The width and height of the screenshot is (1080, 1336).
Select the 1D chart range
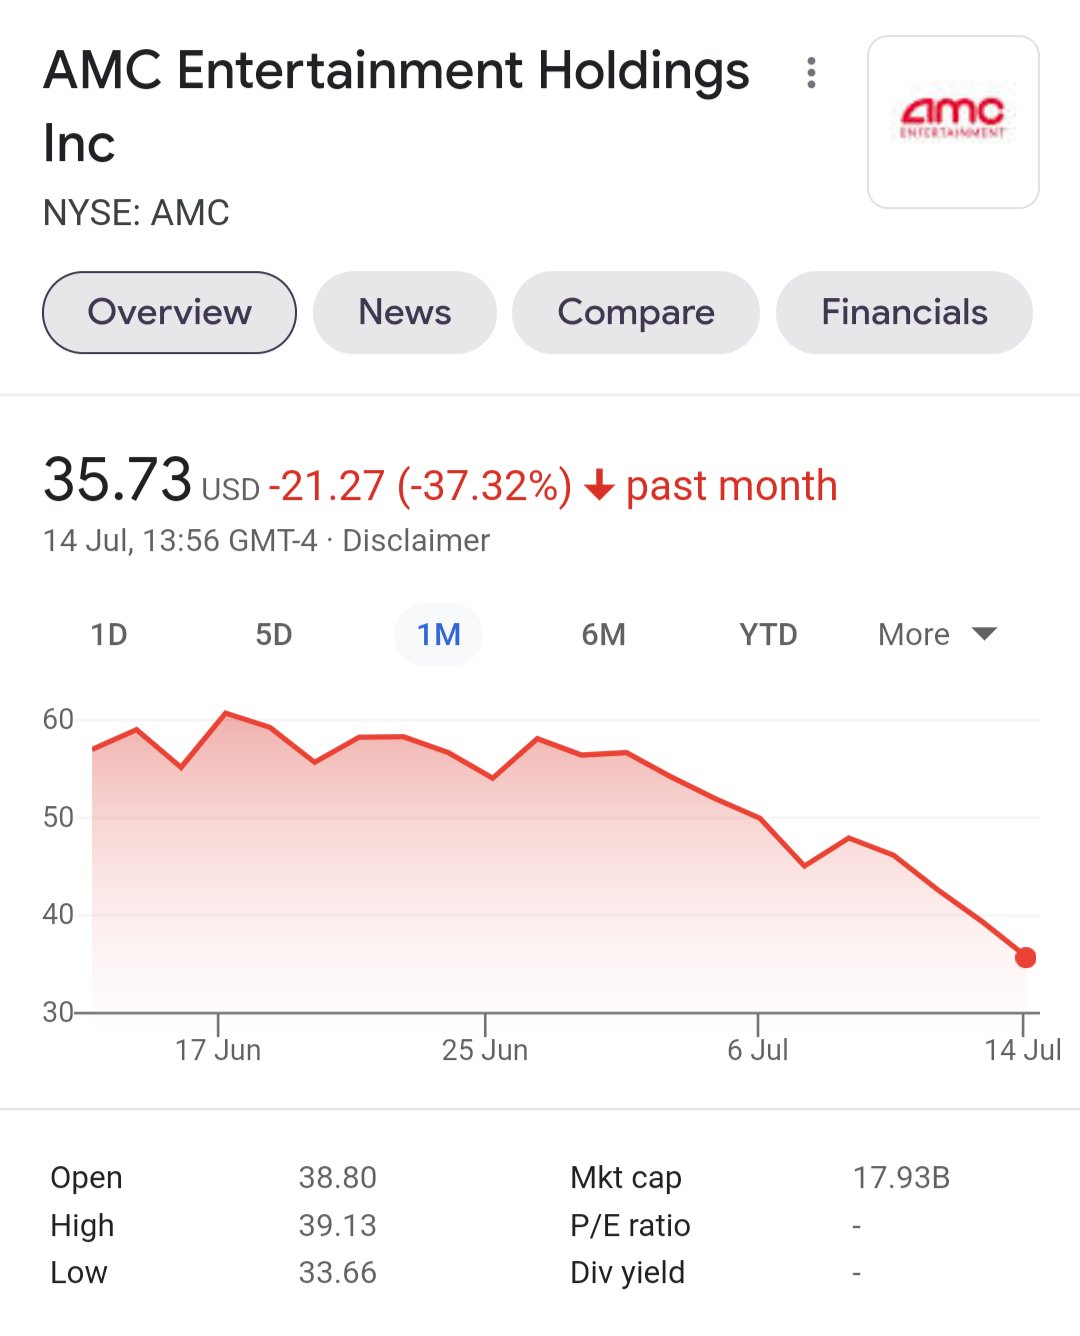109,634
